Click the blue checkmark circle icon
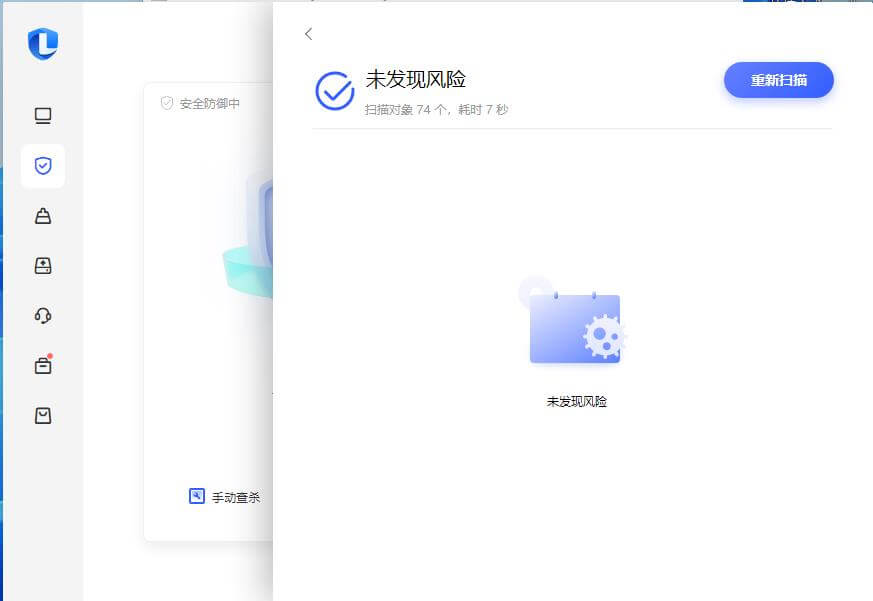 [335, 91]
